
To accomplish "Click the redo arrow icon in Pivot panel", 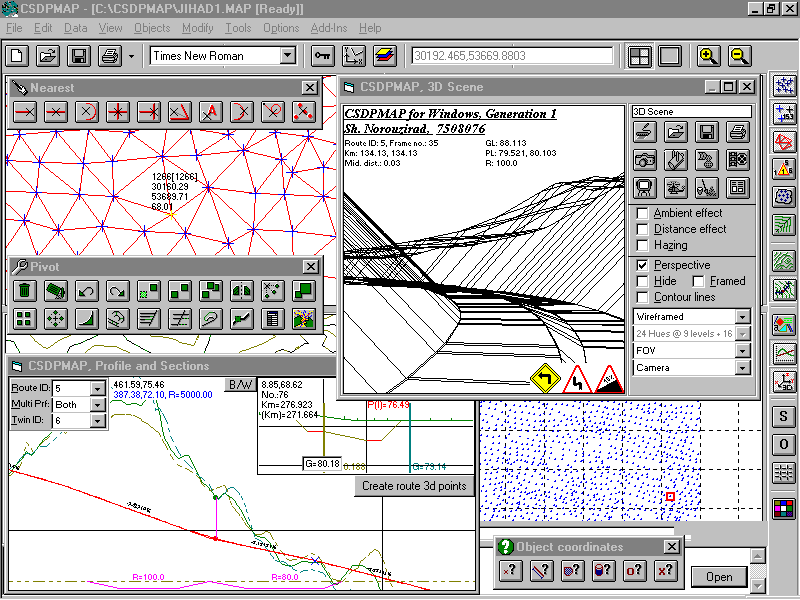I will click(x=117, y=291).
